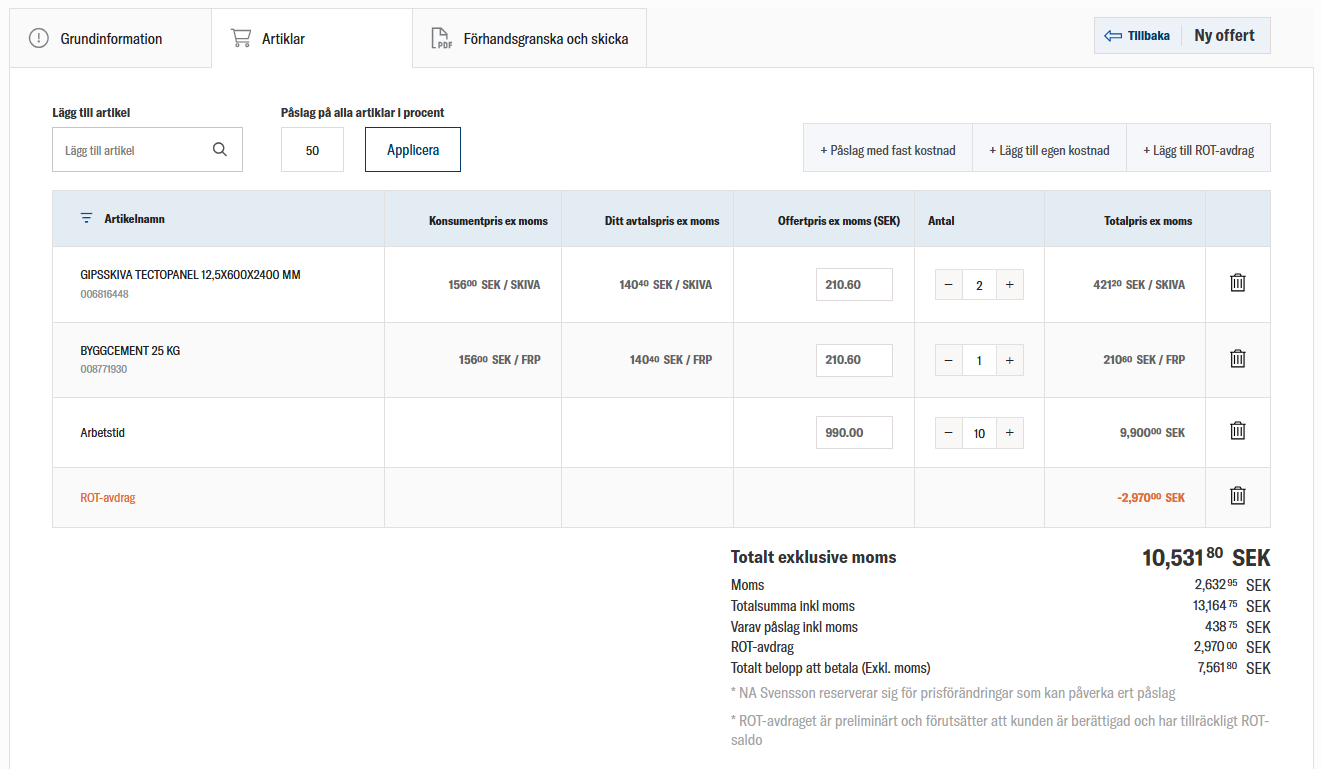
Task: Click trash icon for BYGGCEMENT 25 KG
Action: [1237, 358]
